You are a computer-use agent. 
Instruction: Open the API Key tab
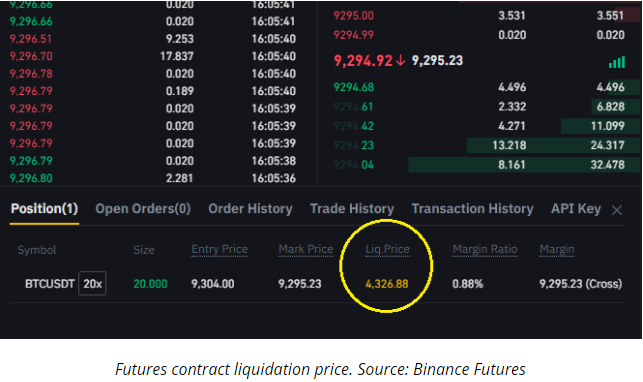pyautogui.click(x=576, y=209)
